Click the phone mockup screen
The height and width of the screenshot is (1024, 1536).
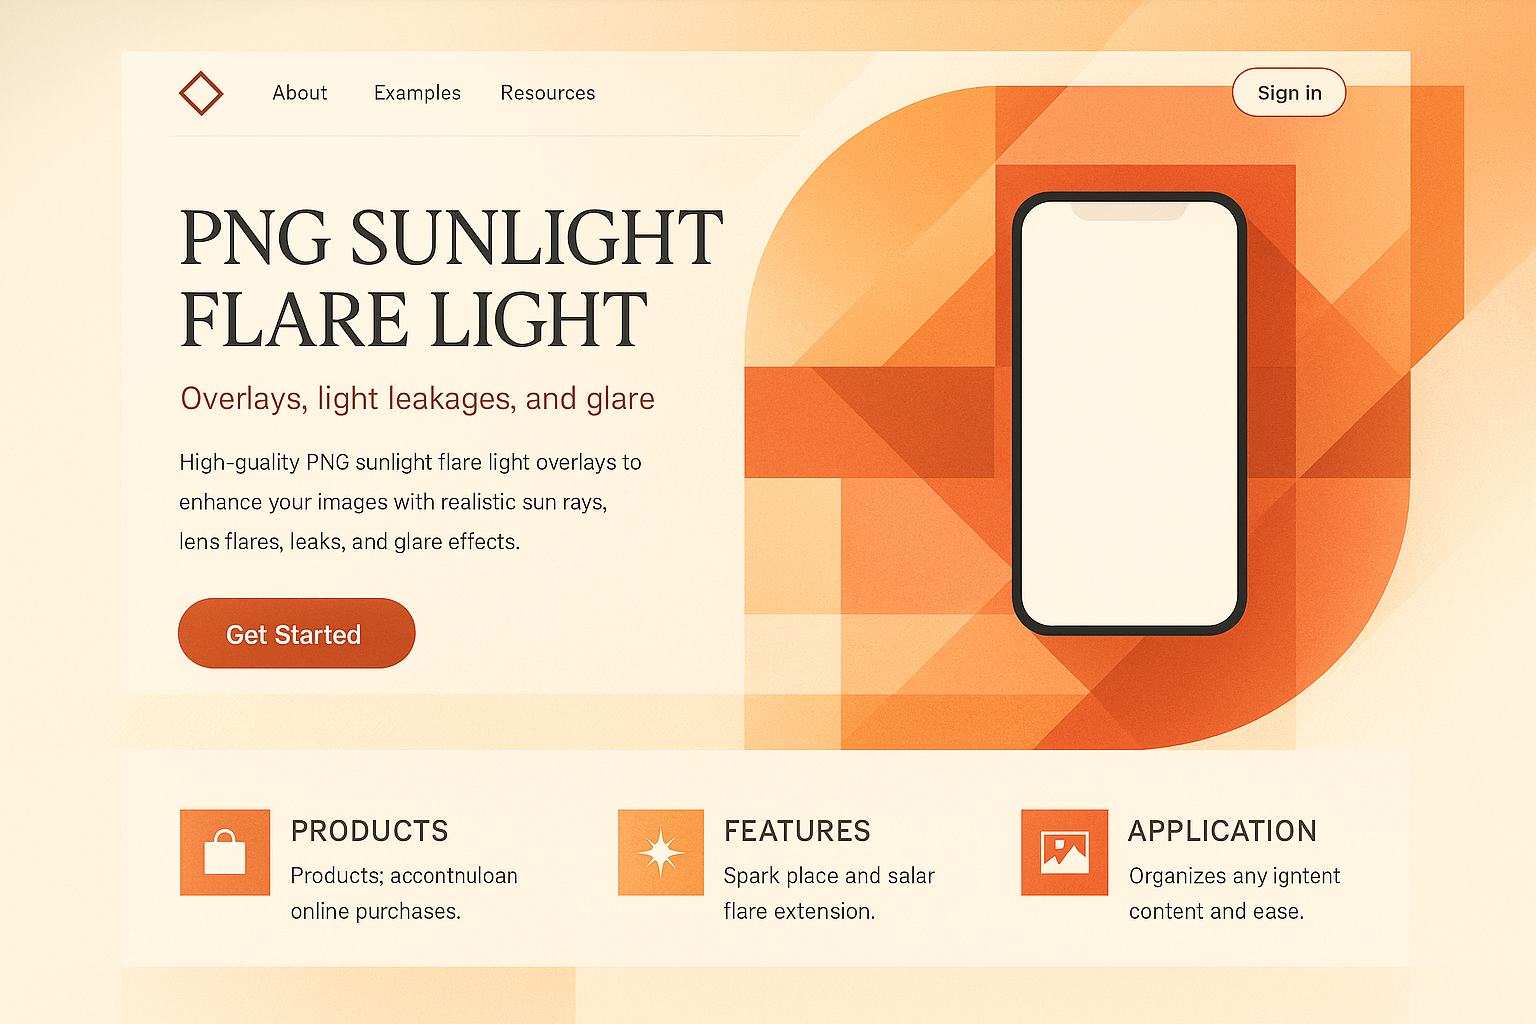[1129, 420]
